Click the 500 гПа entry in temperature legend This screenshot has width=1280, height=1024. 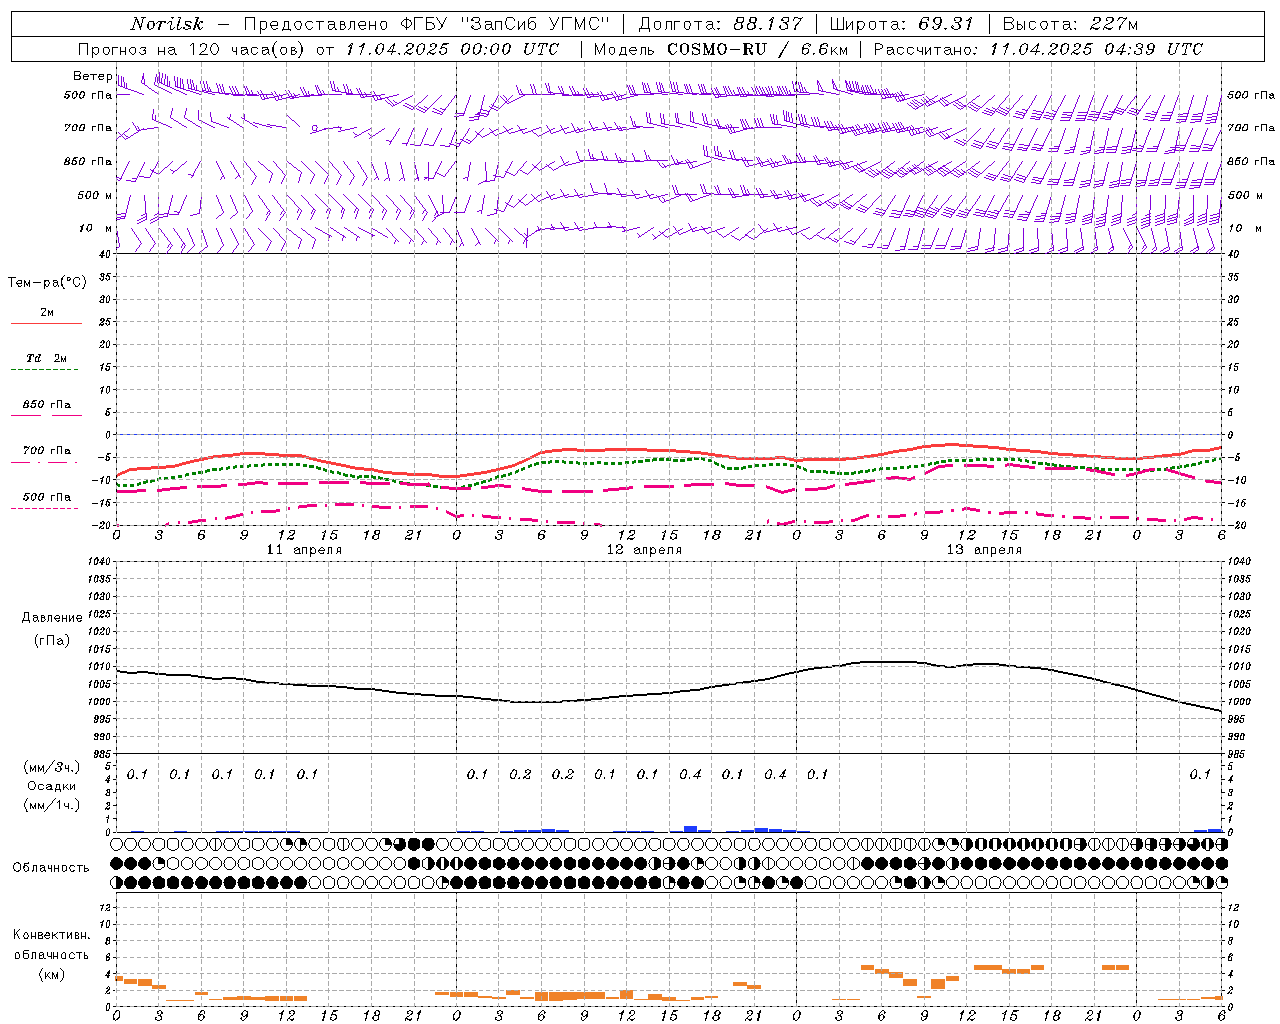pyautogui.click(x=47, y=497)
